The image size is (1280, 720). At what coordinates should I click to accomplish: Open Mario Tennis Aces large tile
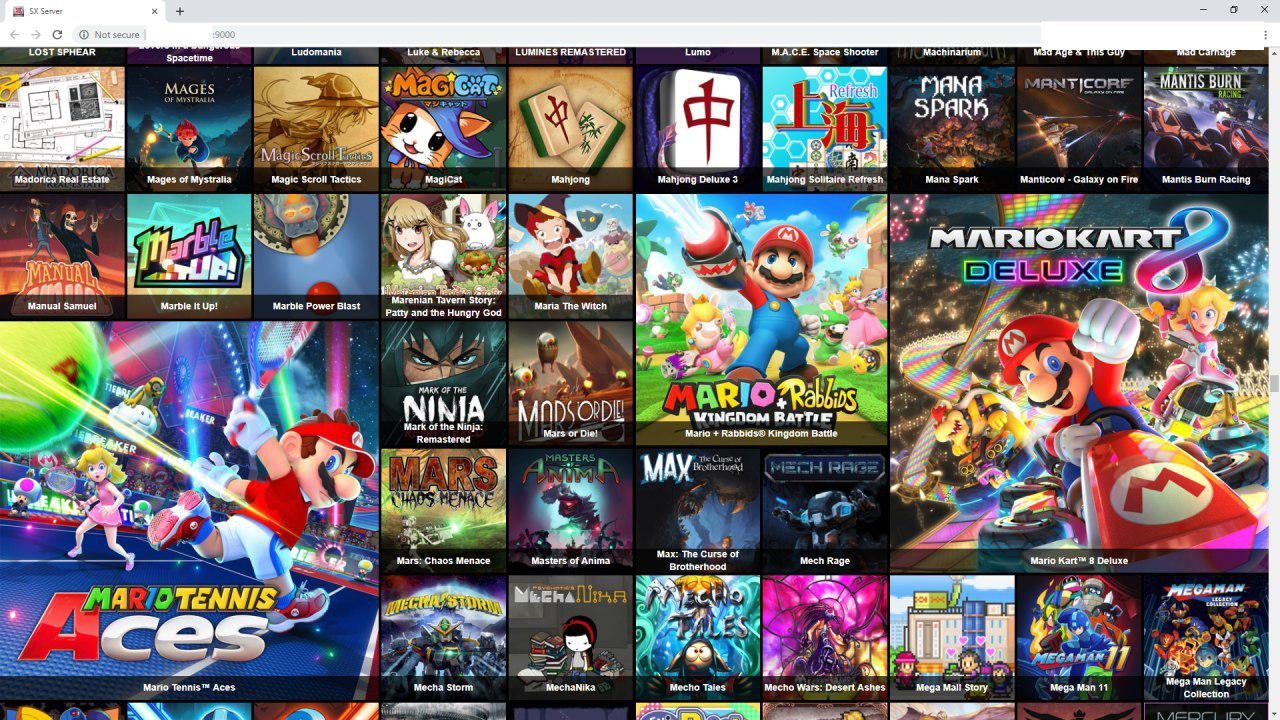click(189, 510)
